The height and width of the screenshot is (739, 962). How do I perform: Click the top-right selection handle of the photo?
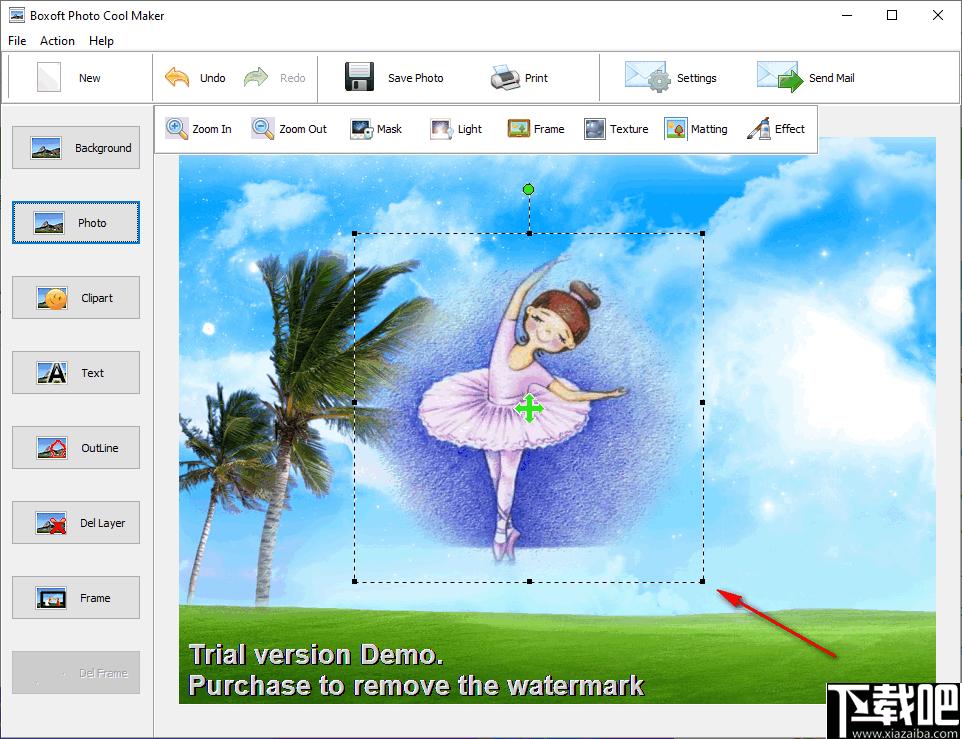702,234
